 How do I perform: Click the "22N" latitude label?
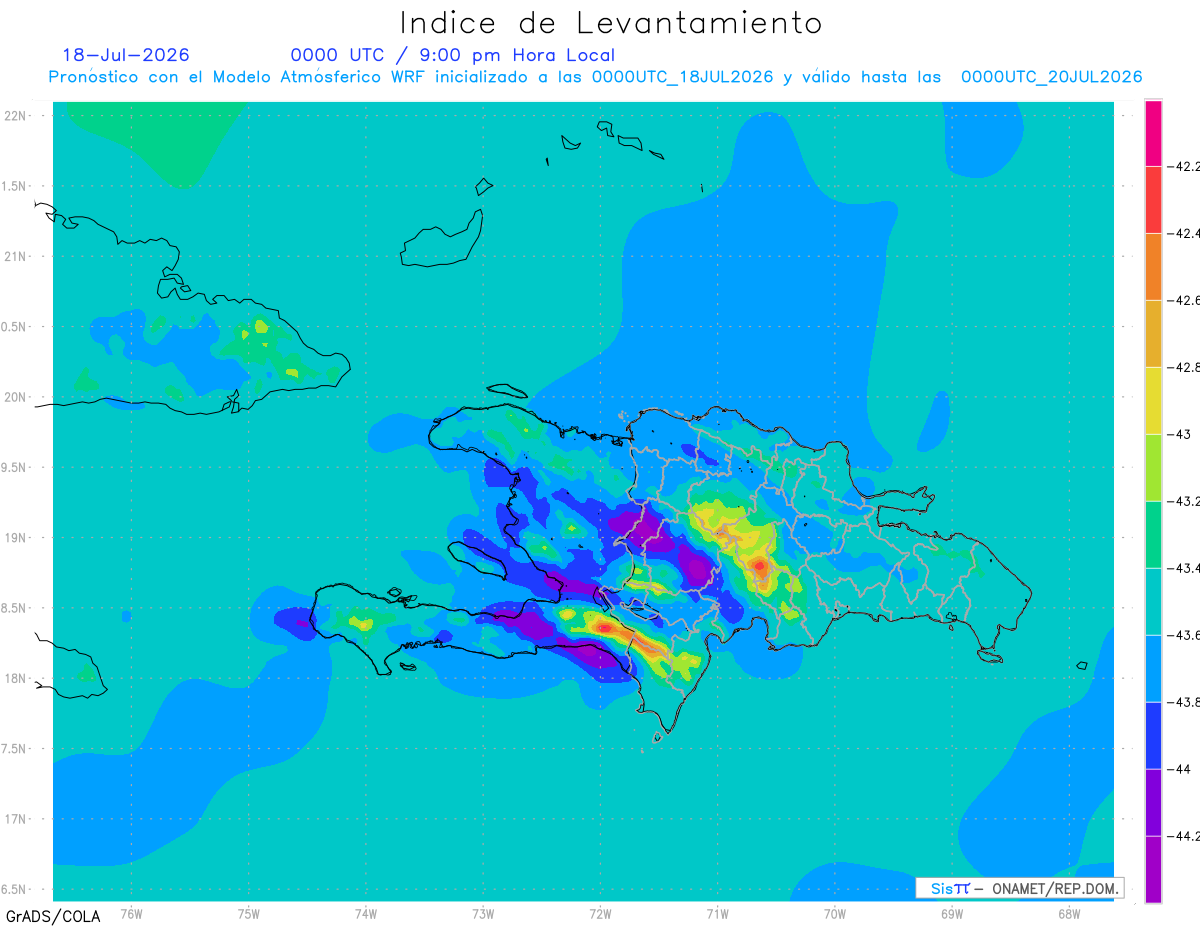[x=16, y=116]
